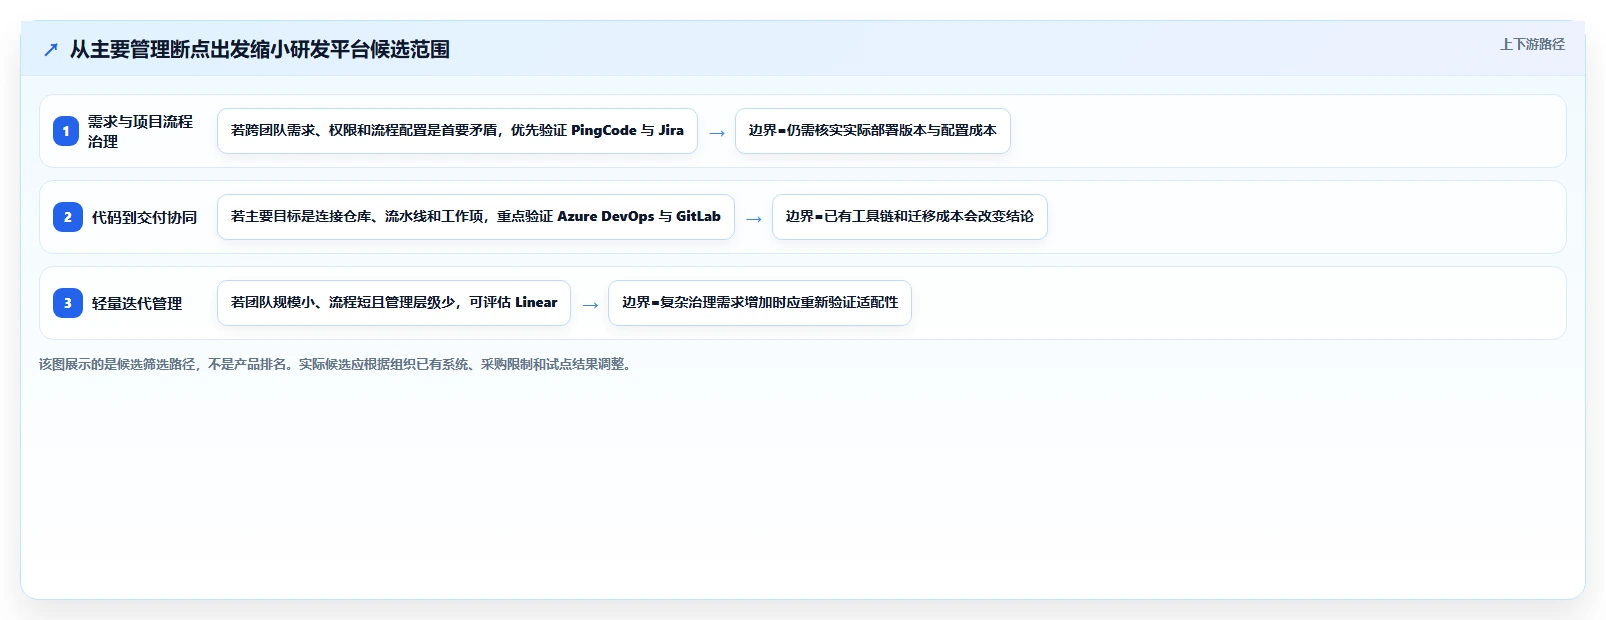Click the 边界 card about 实际部署版本与配置成本
1606x620 pixels.
(x=873, y=131)
